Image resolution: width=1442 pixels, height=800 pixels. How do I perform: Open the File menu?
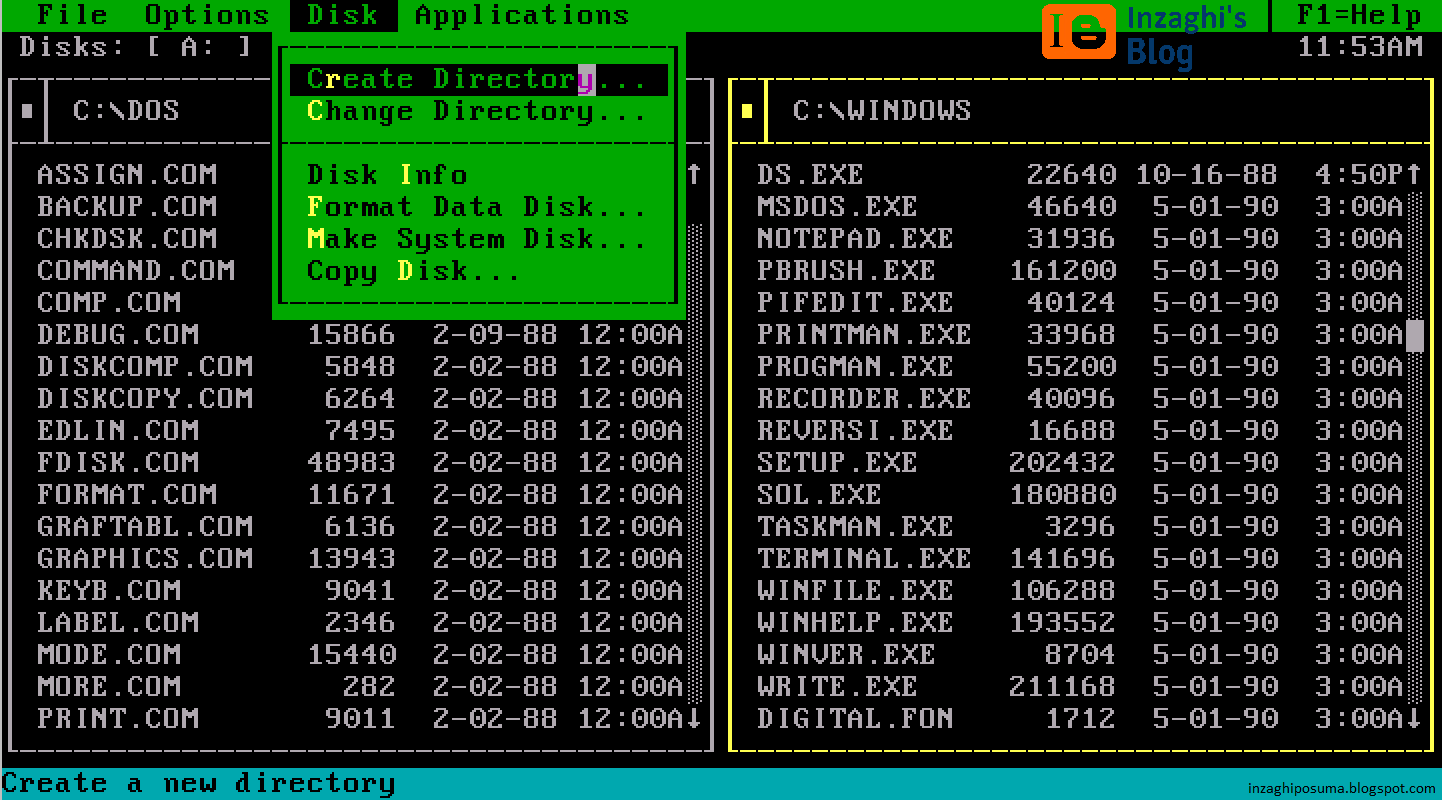coord(72,15)
